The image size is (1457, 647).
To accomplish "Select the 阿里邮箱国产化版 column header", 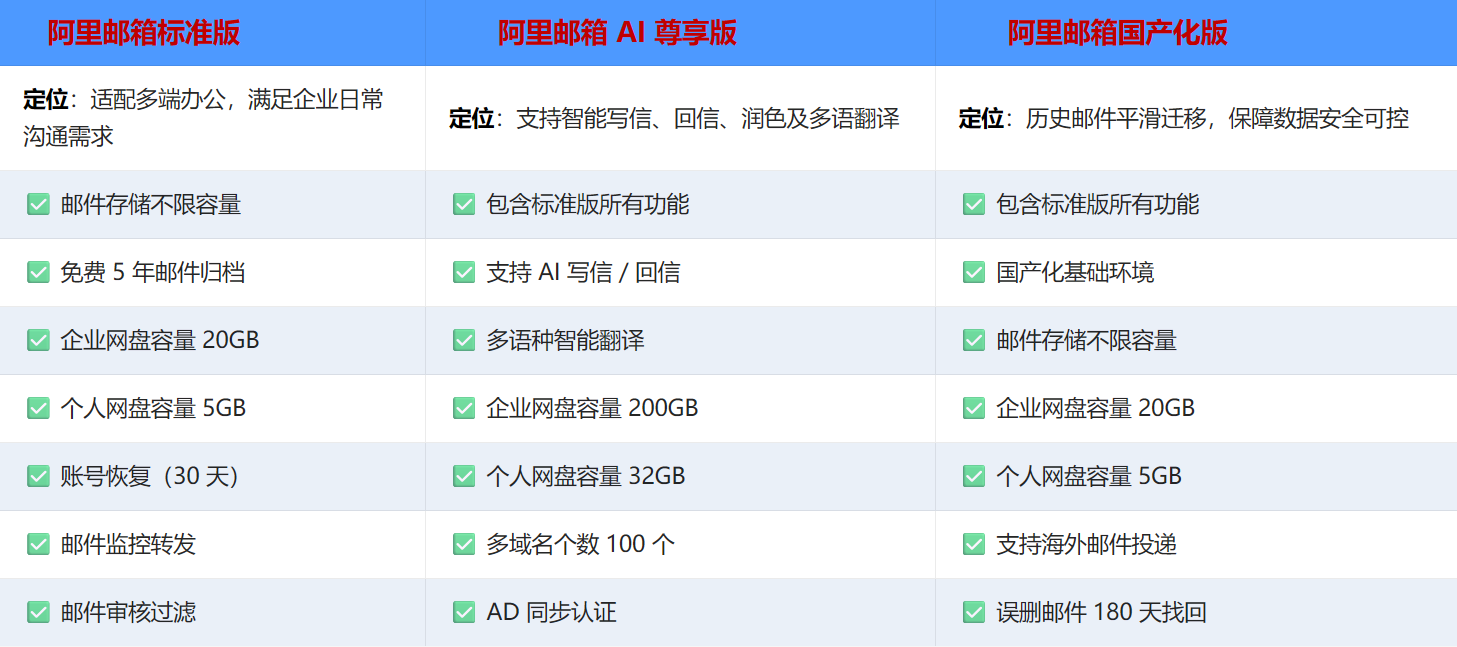I will pos(1117,33).
